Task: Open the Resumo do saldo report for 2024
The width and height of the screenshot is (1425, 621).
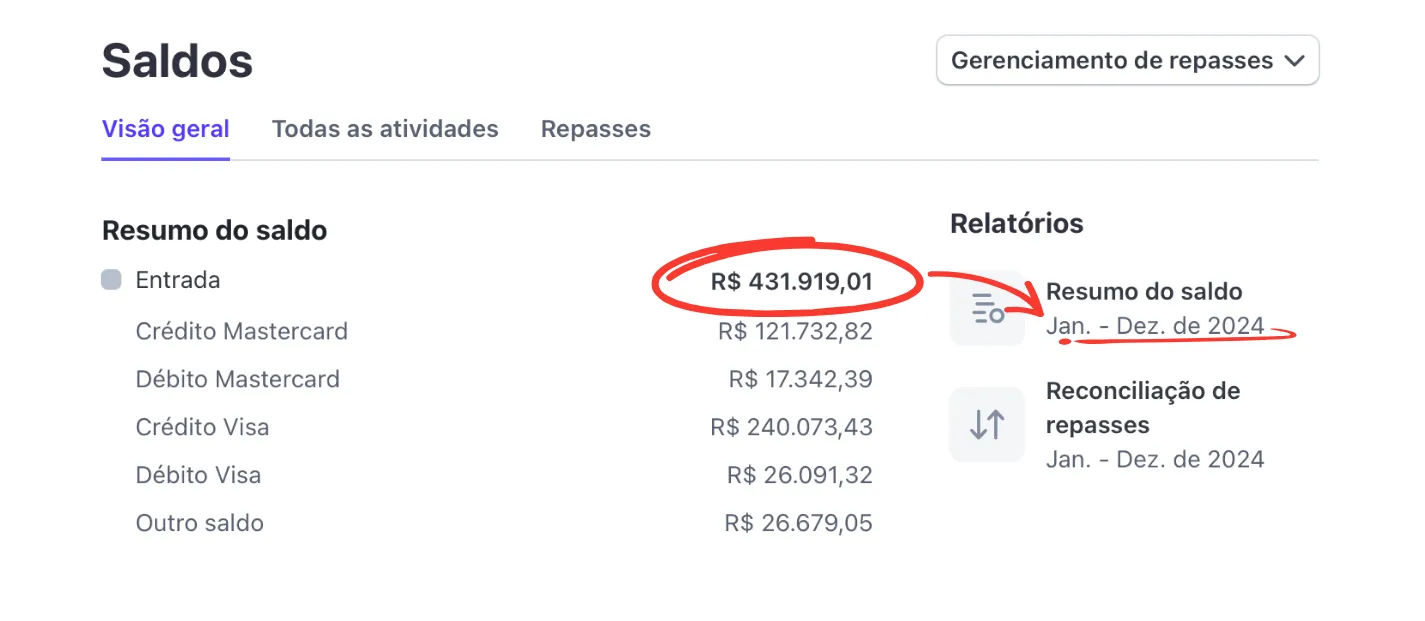Action: coord(1144,291)
